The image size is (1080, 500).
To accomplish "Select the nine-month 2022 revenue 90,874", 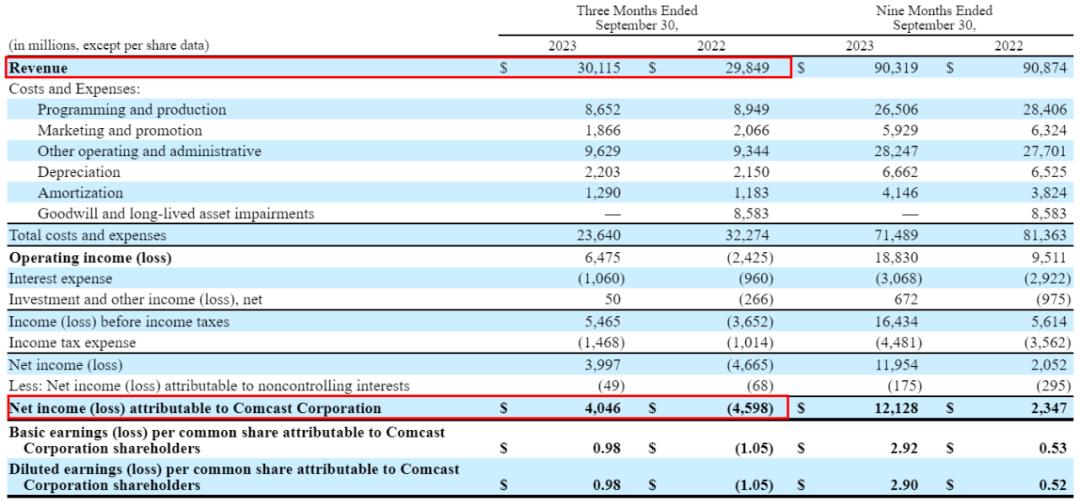I will 1043,68.
